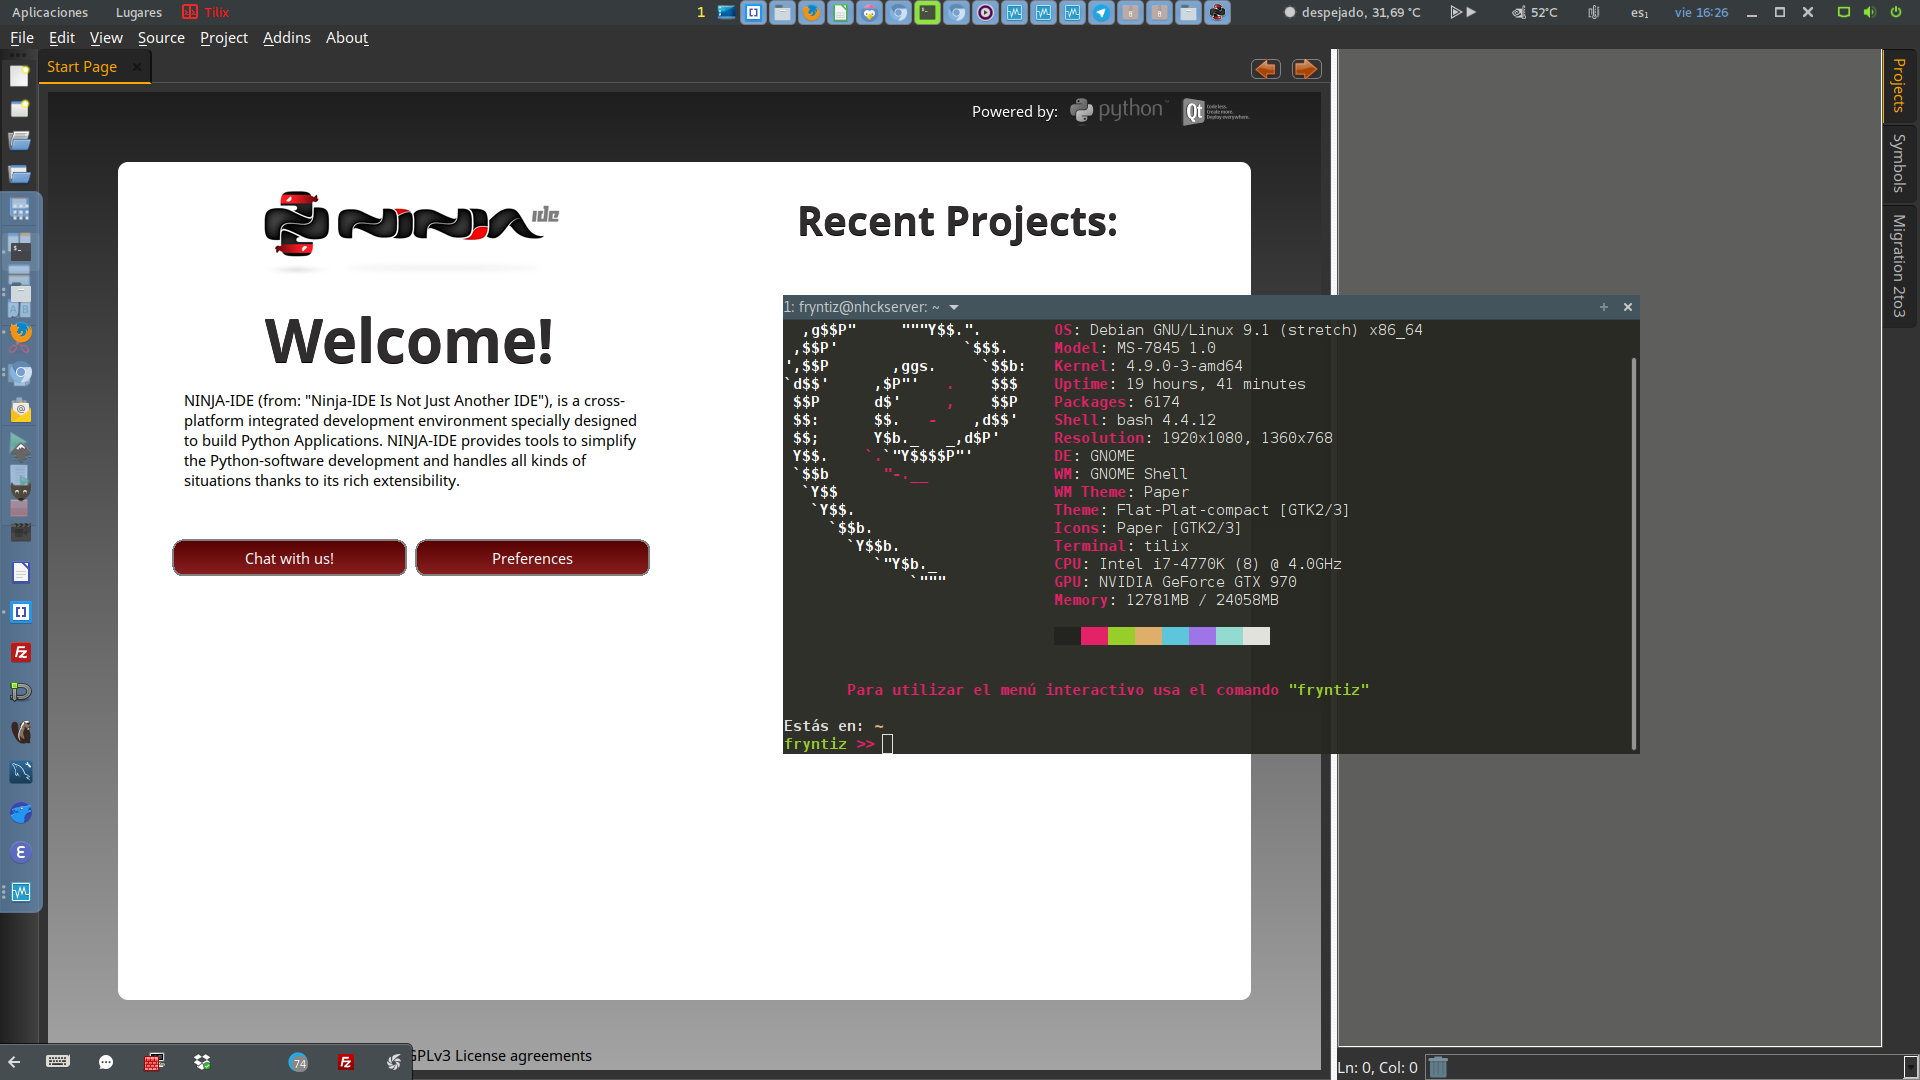Screen dimensions: 1920x1080
Task: Open the Project menu in NINJA-IDE
Action: (223, 38)
